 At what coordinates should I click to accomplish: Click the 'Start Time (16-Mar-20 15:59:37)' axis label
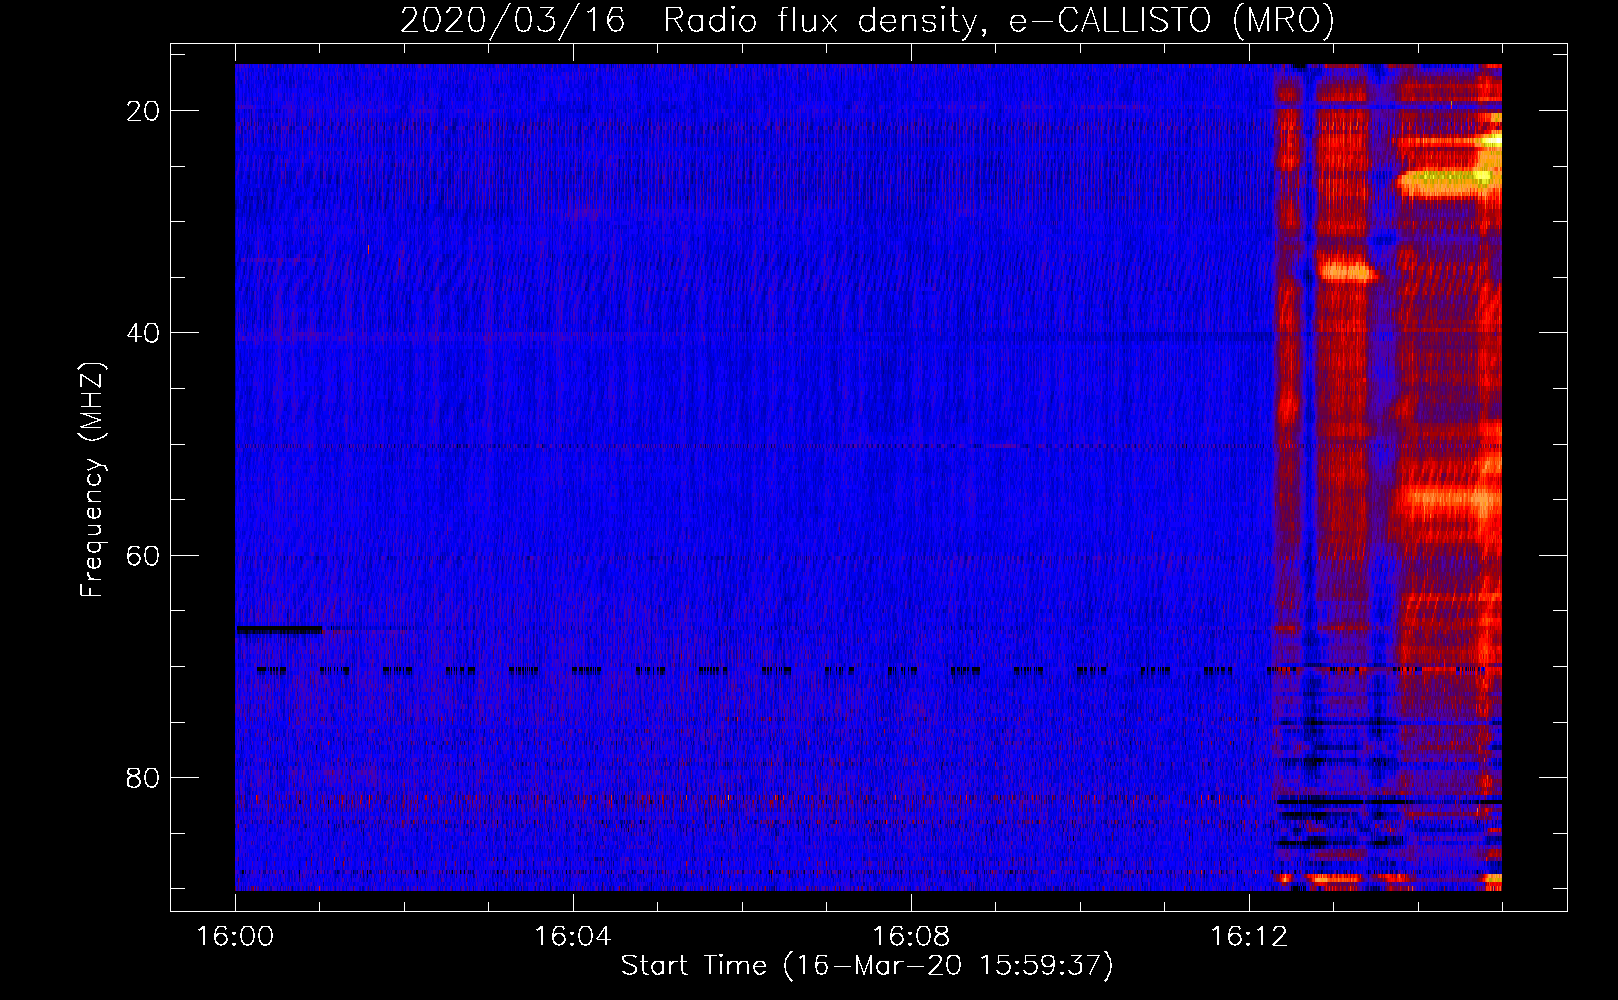pyautogui.click(x=867, y=966)
